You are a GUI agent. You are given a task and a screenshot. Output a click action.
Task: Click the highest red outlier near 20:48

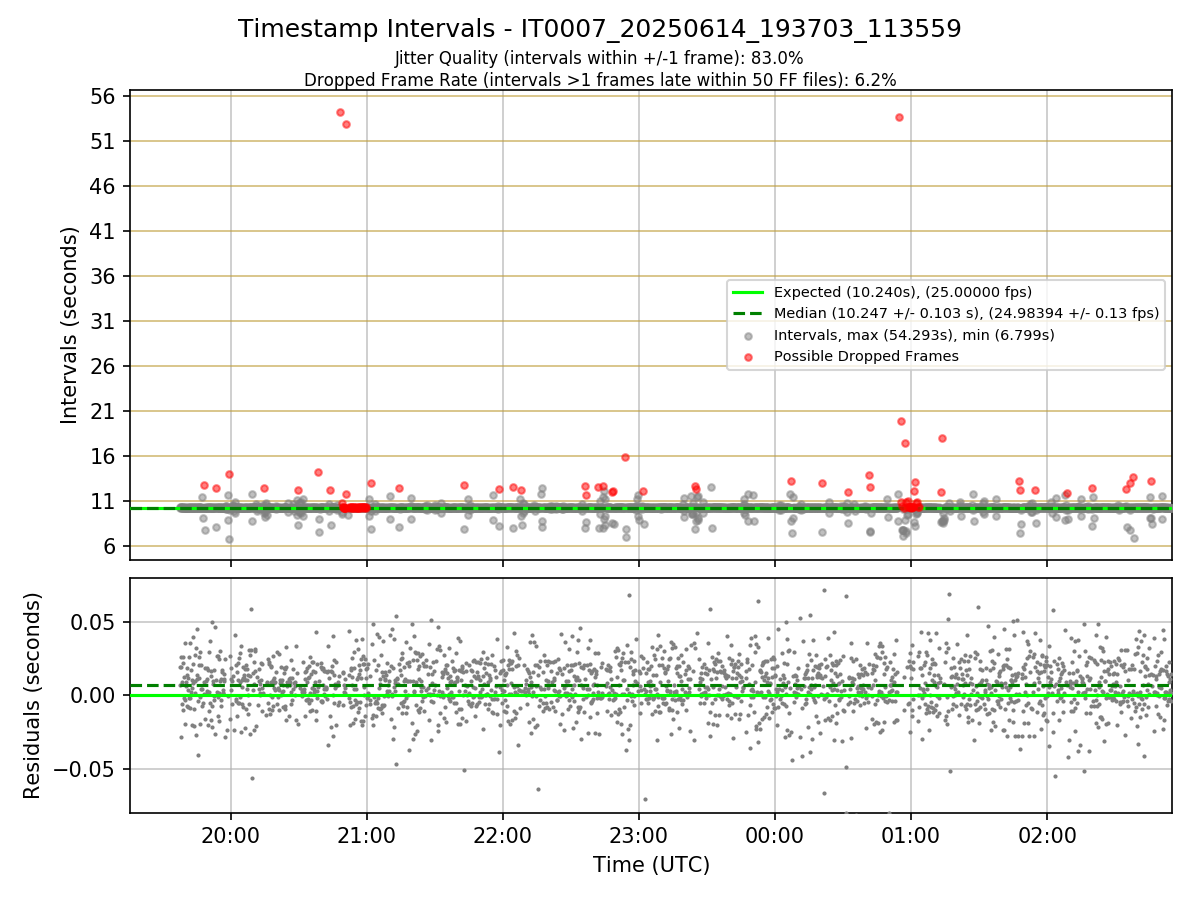(340, 112)
